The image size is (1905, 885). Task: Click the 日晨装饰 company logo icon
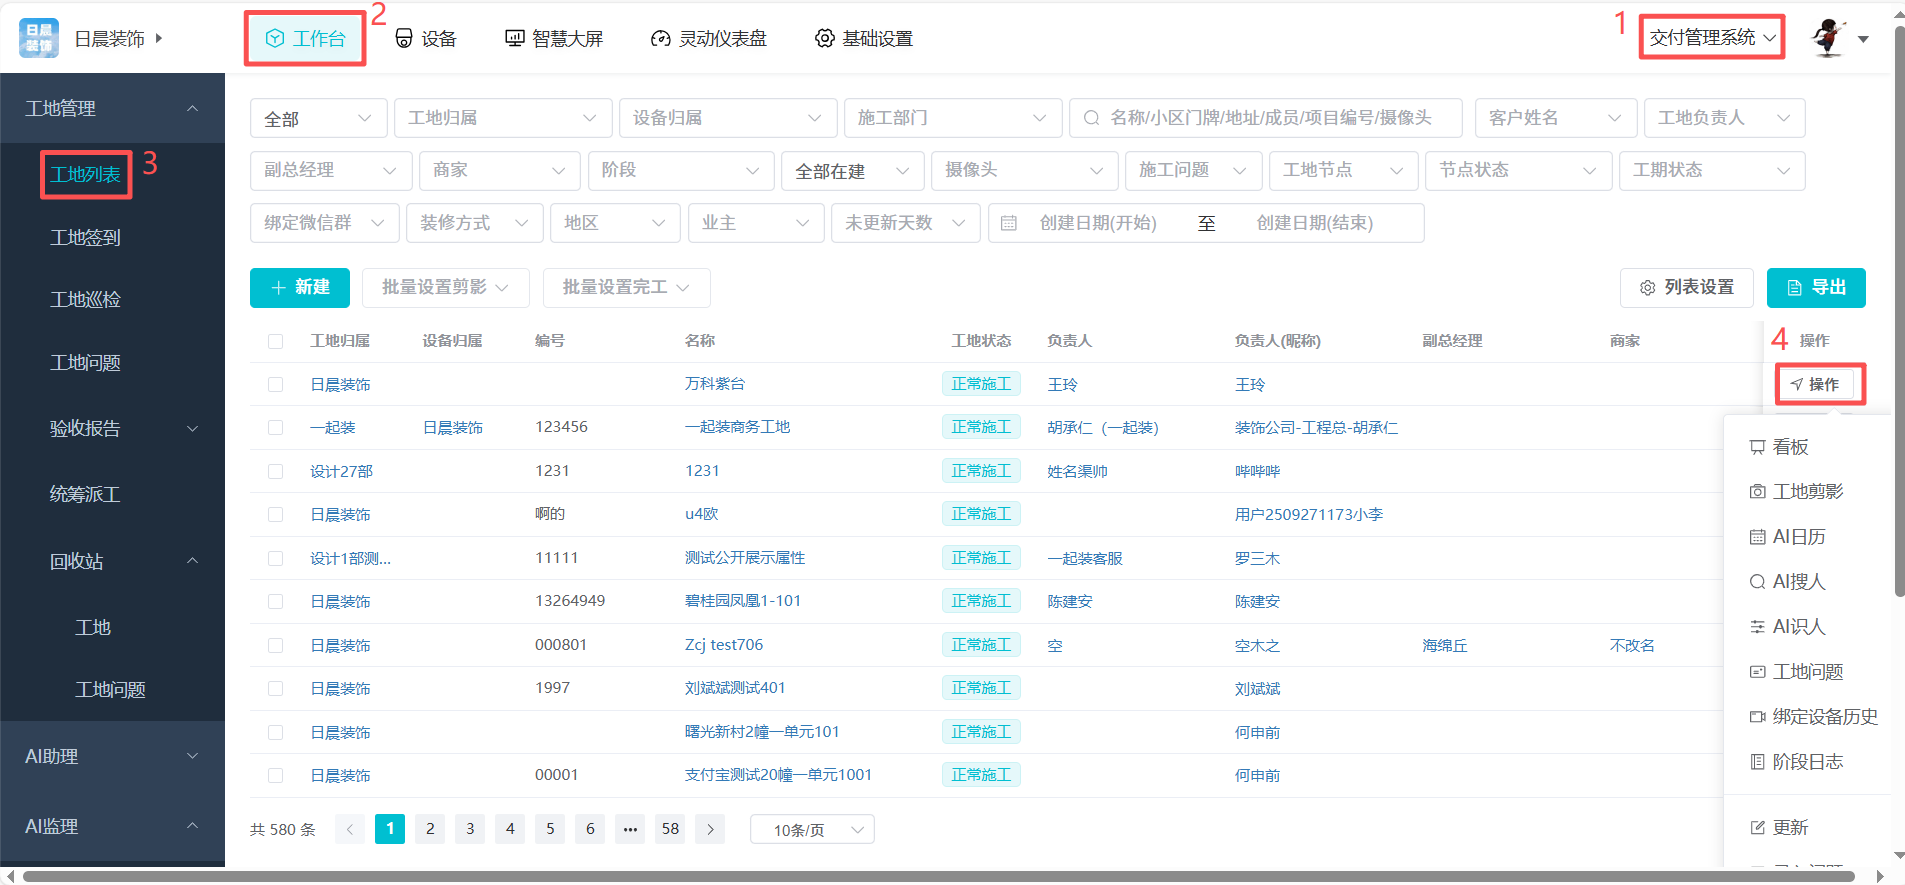(x=39, y=38)
